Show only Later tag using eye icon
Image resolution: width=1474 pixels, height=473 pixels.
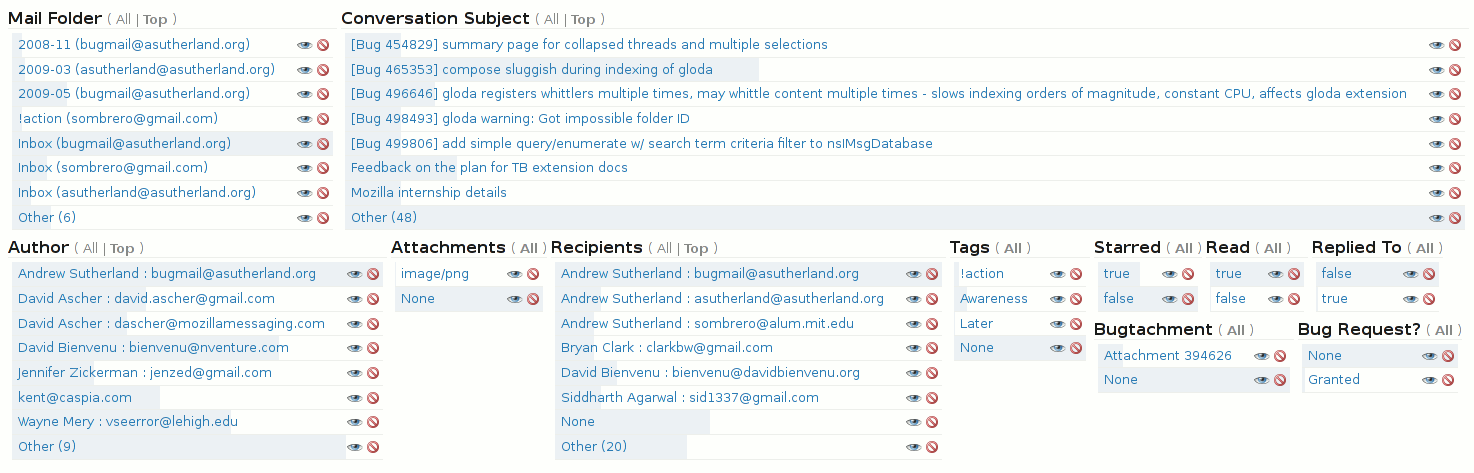(1057, 324)
